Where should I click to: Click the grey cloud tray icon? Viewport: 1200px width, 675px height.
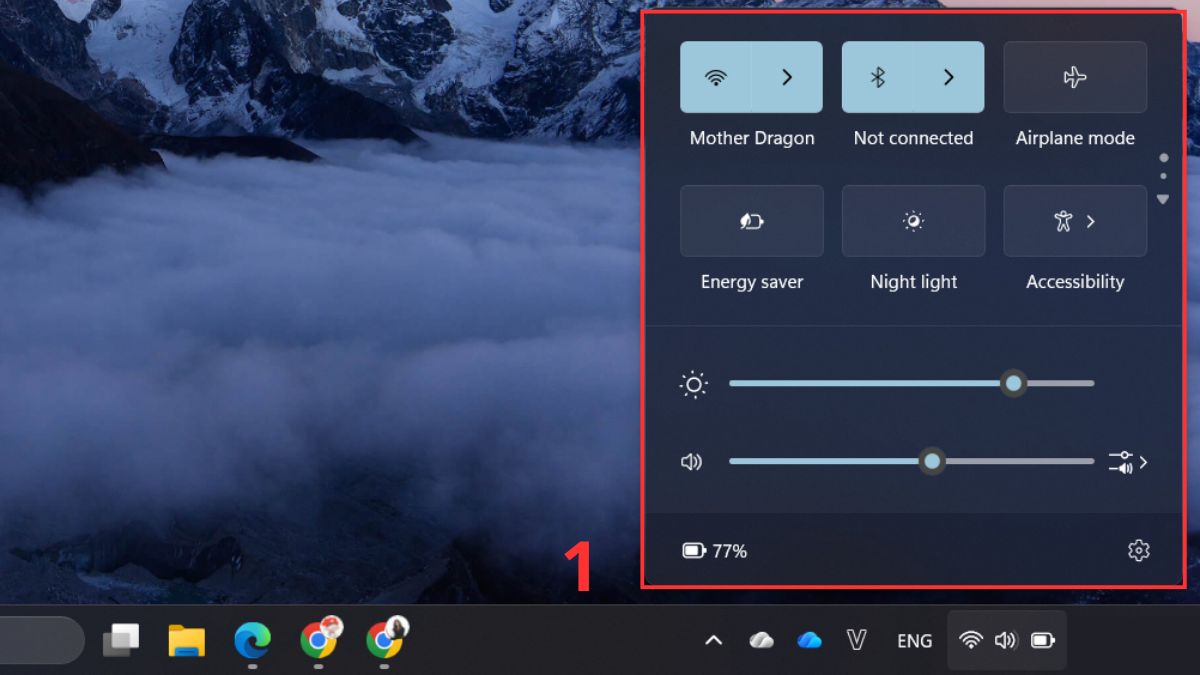[762, 640]
